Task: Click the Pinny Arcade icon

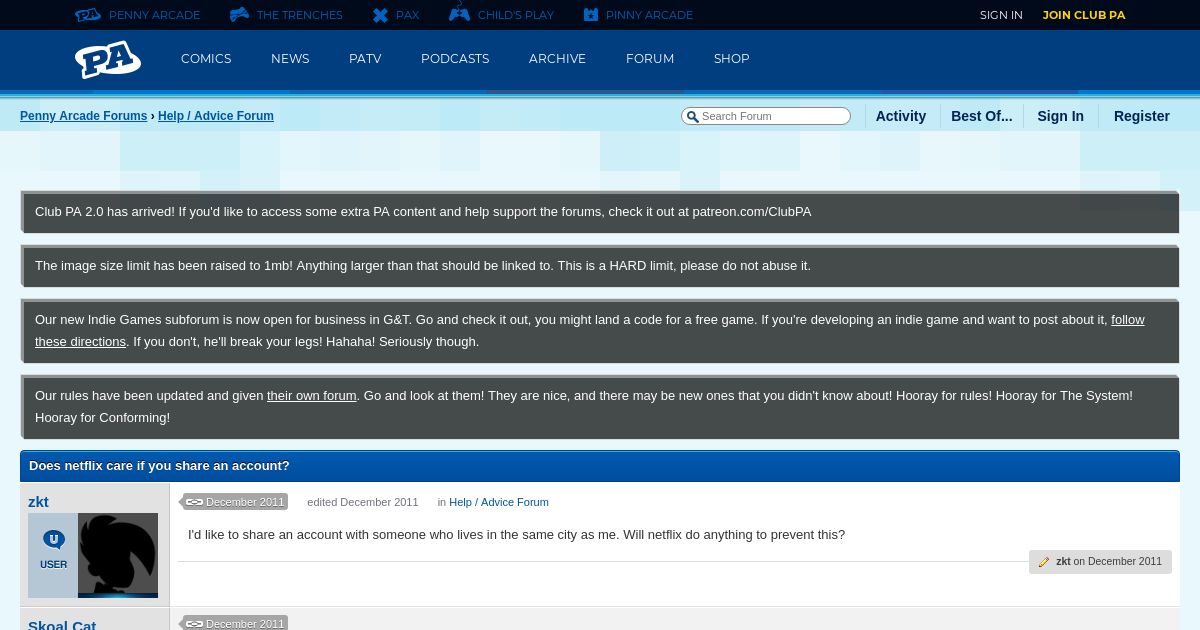Action: point(591,15)
